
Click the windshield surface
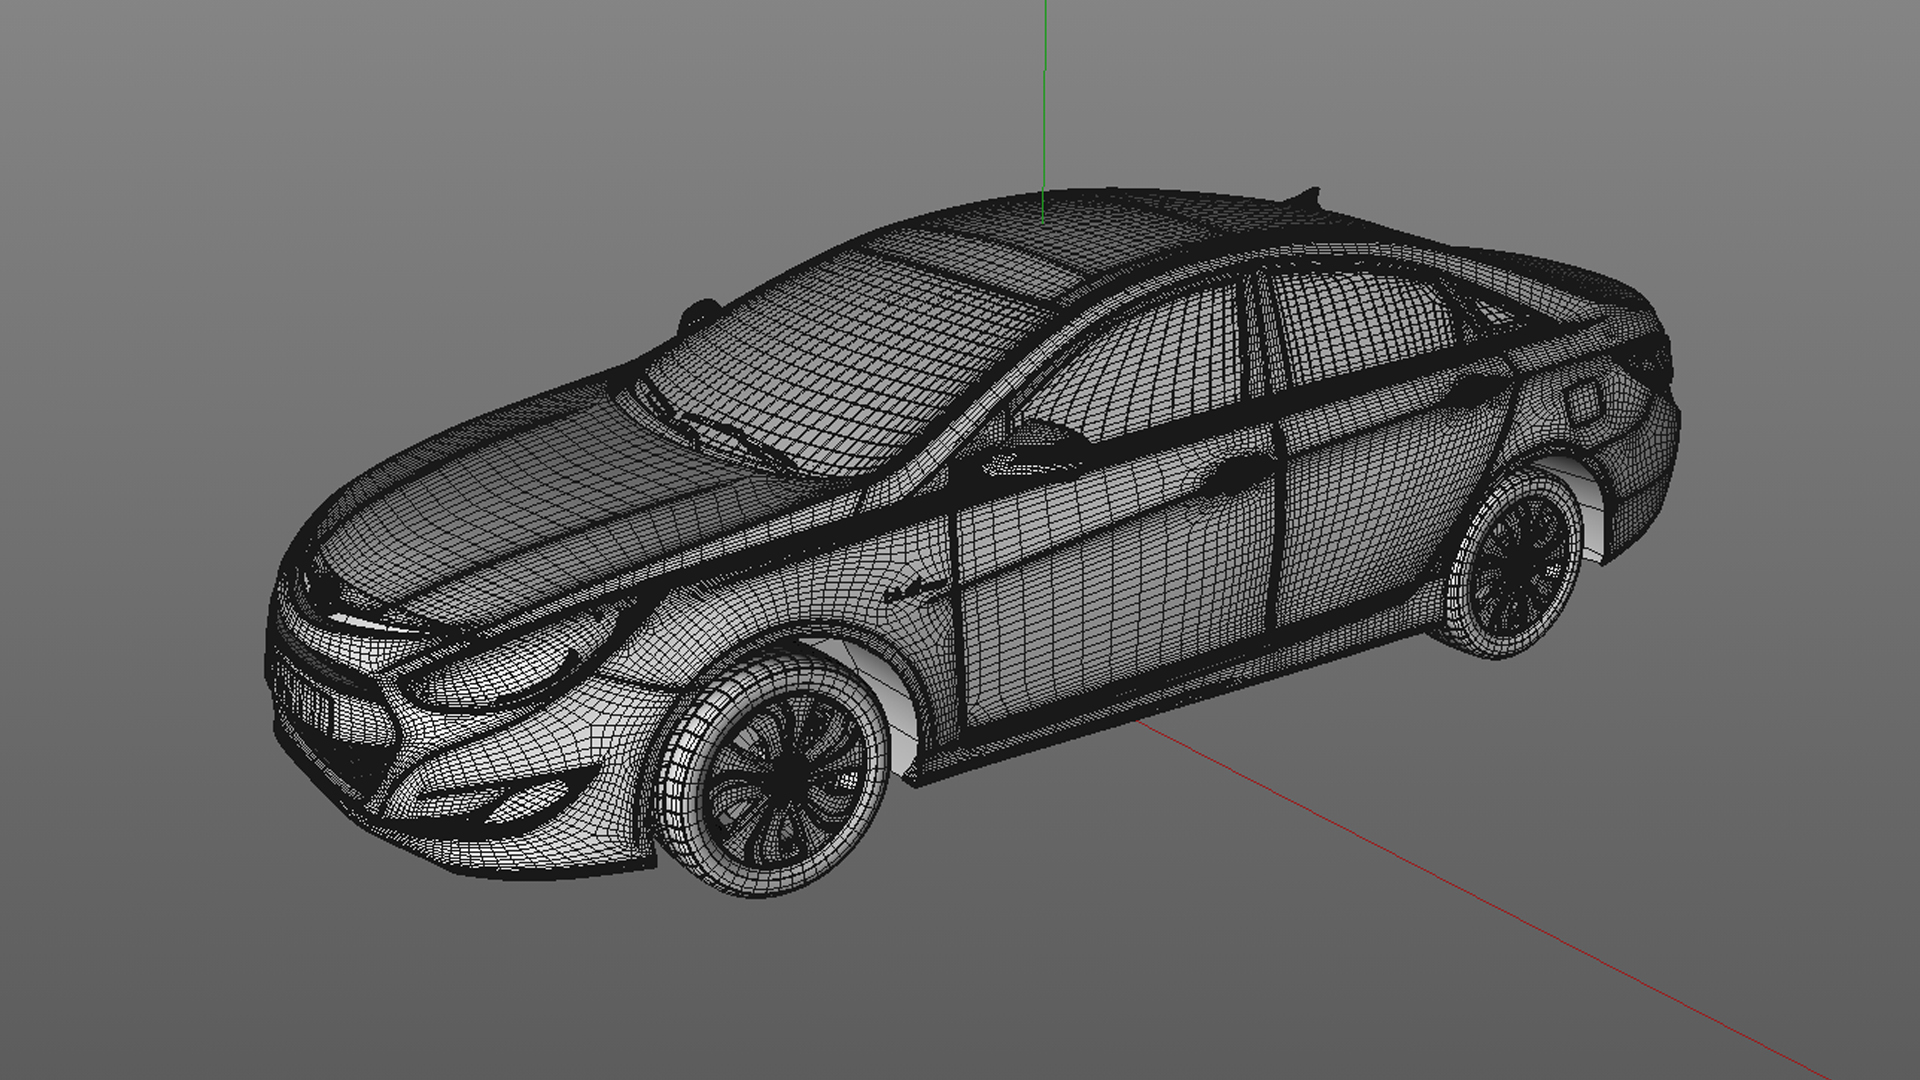(840, 360)
